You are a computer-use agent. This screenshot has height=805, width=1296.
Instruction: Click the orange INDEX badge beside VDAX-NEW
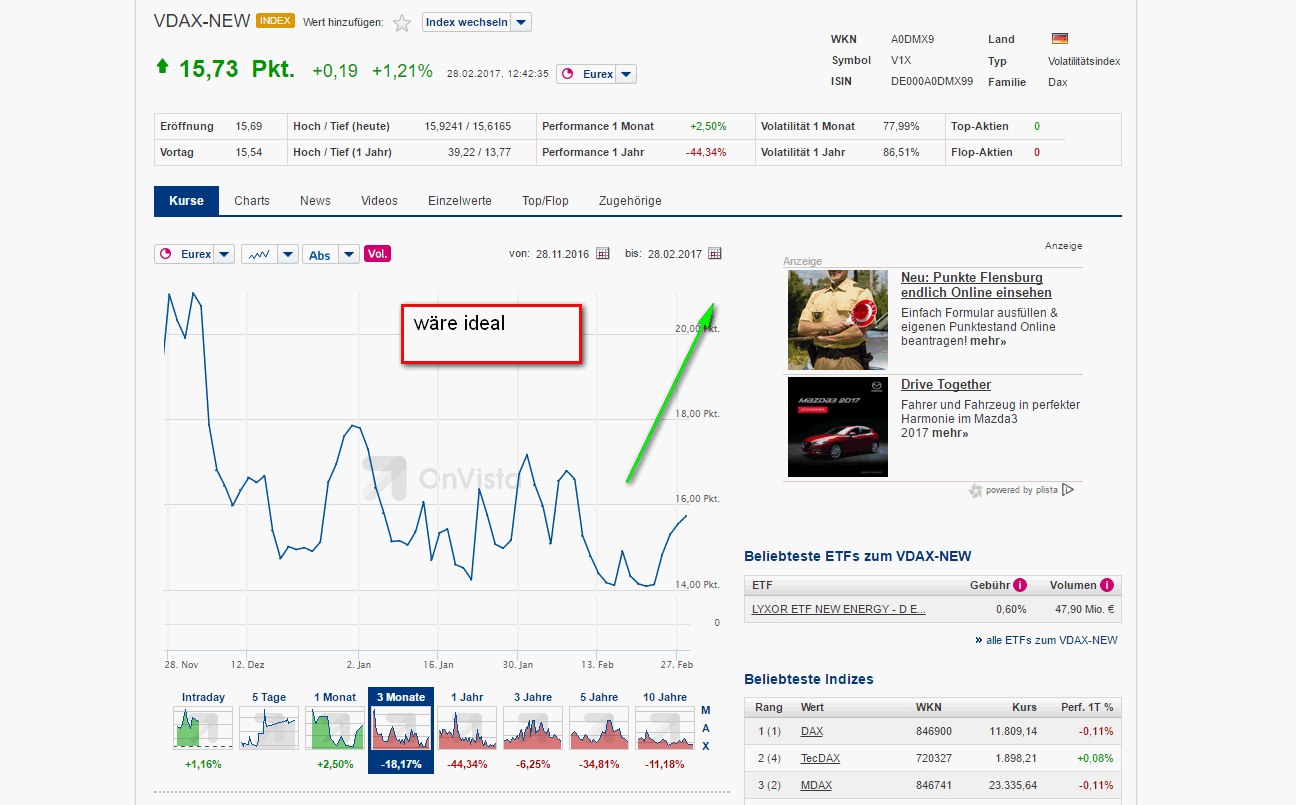(275, 21)
